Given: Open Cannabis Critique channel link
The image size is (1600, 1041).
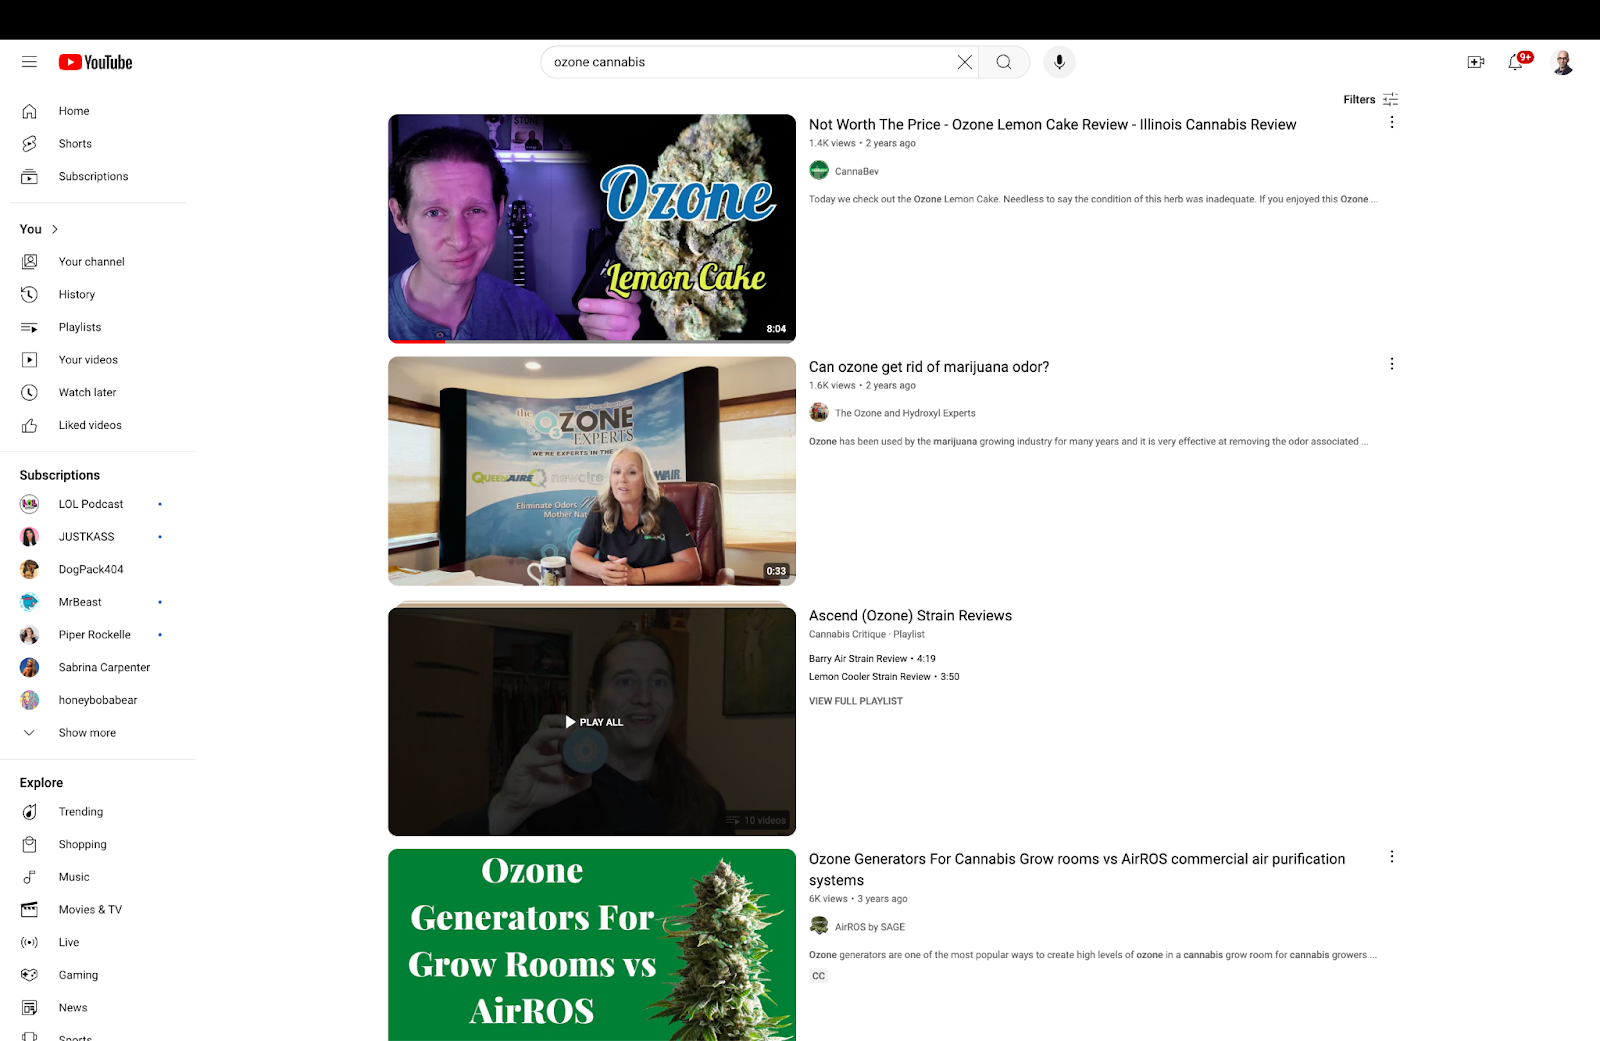Looking at the screenshot, I should coord(847,634).
